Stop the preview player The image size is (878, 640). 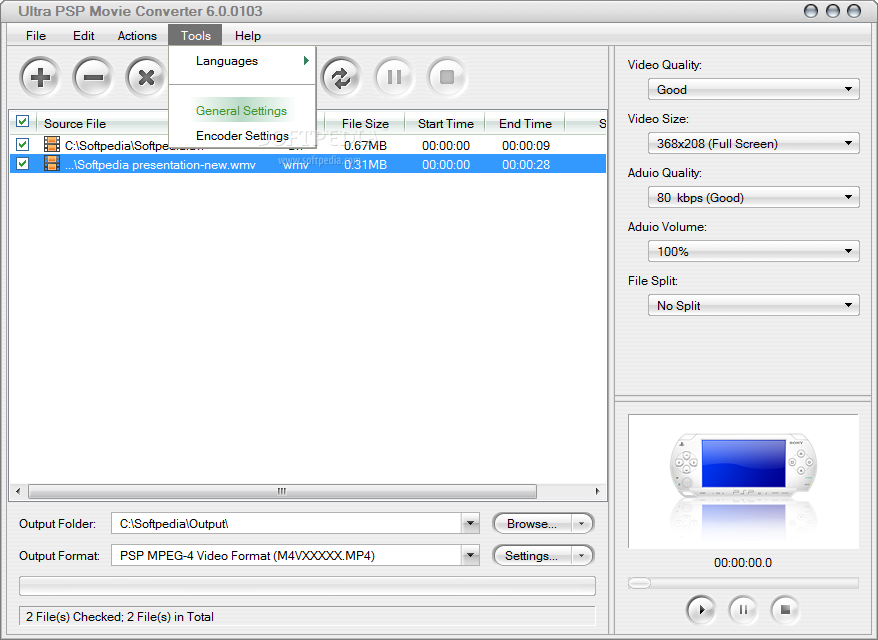[785, 609]
